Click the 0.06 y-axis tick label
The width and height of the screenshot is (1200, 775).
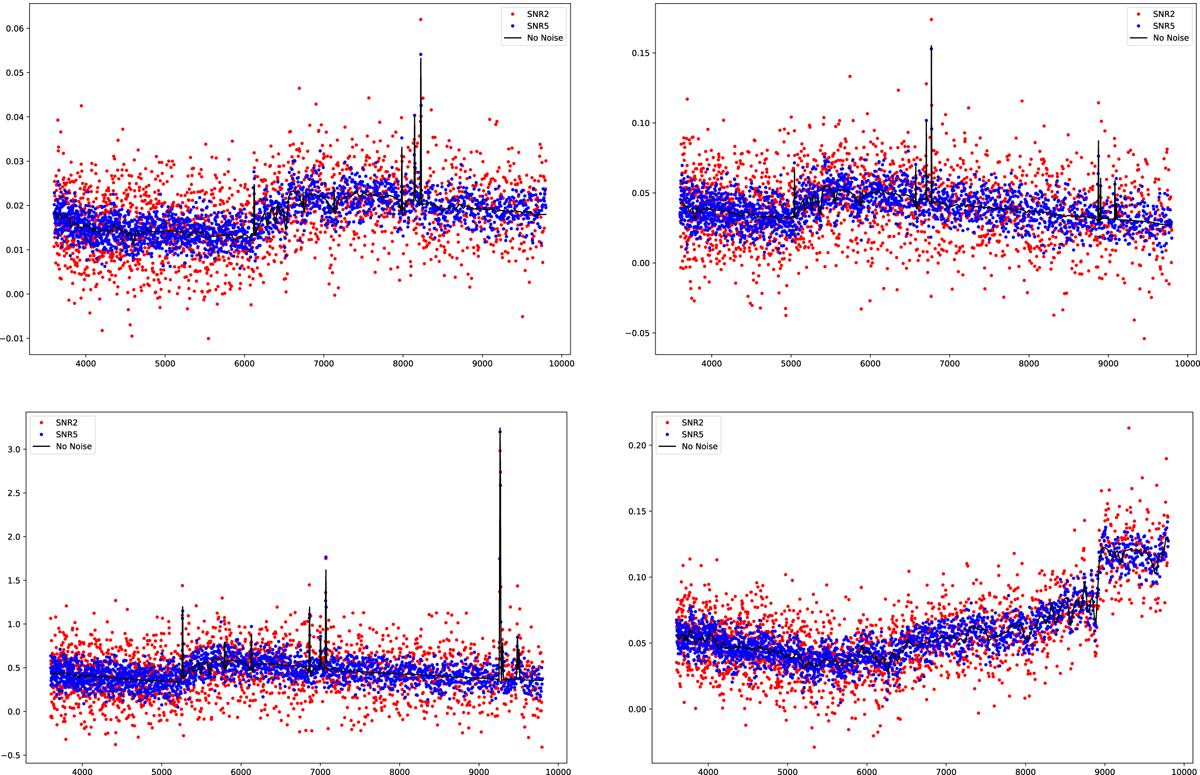pos(17,29)
